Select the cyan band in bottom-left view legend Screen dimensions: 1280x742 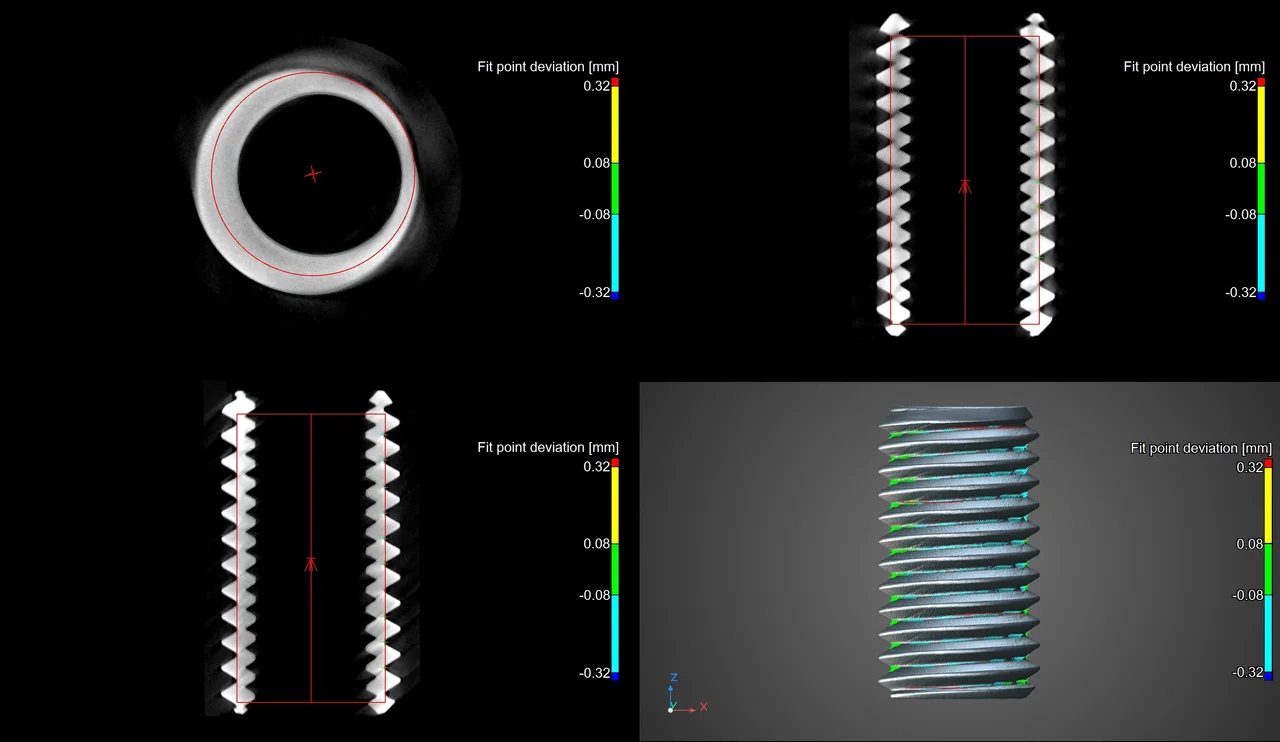(x=616, y=634)
